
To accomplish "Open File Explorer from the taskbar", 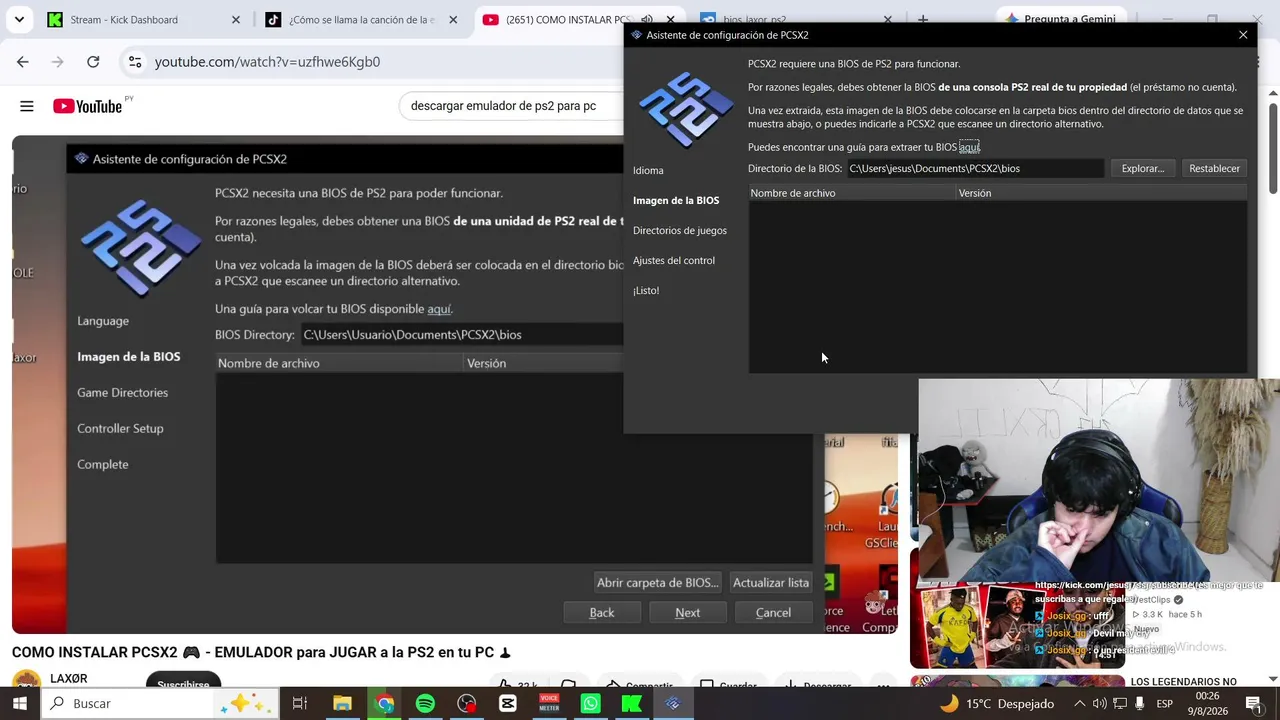I will click(342, 703).
